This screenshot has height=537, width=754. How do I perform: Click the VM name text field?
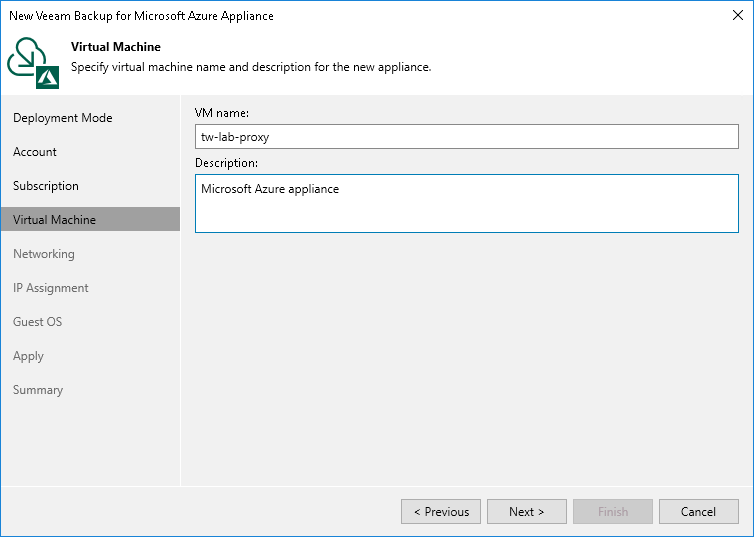pos(466,137)
